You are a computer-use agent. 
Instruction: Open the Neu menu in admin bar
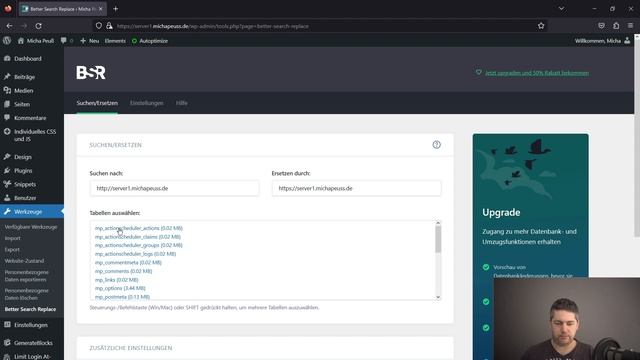(x=90, y=41)
